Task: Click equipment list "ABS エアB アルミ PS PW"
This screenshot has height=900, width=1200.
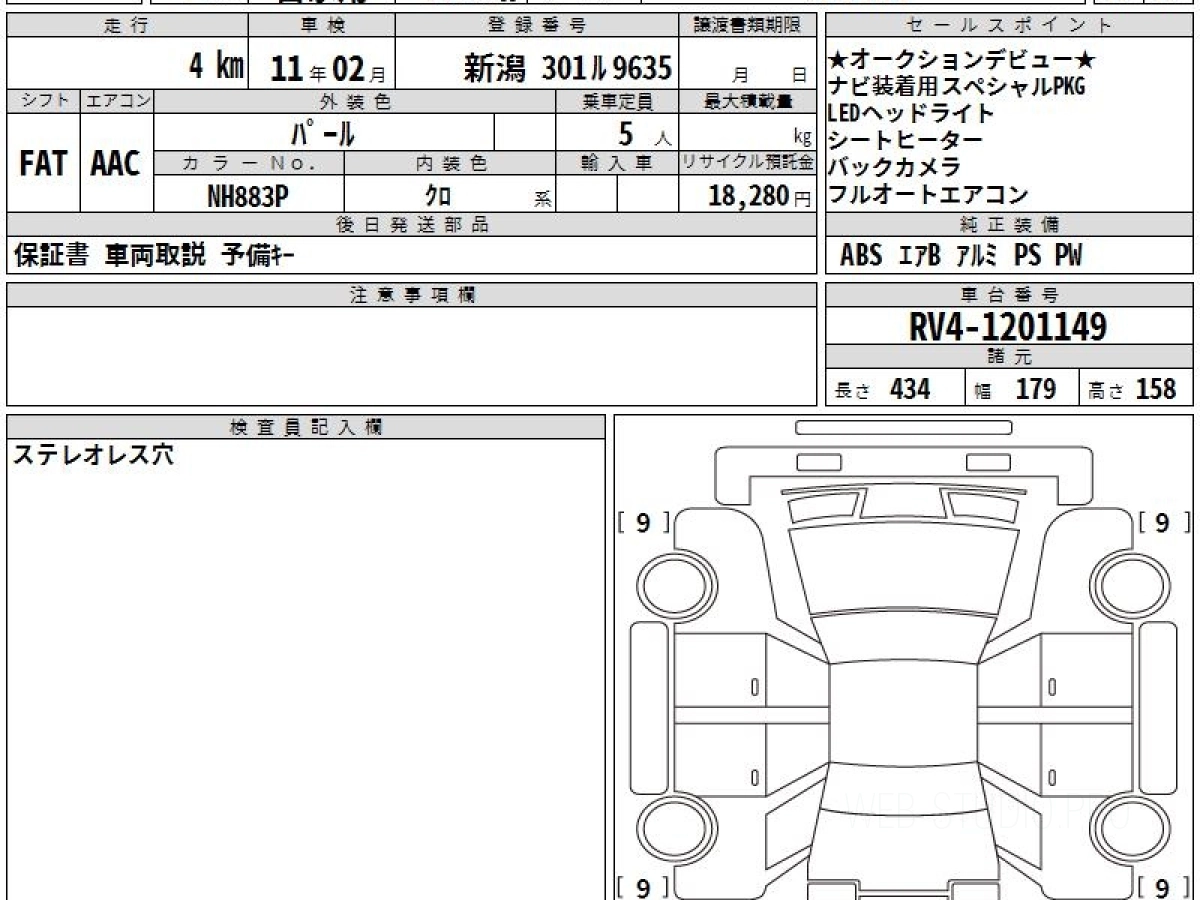Action: click(x=961, y=256)
